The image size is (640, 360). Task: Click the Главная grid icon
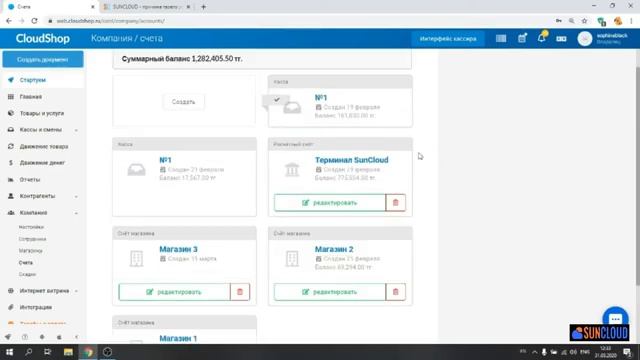click(11, 97)
